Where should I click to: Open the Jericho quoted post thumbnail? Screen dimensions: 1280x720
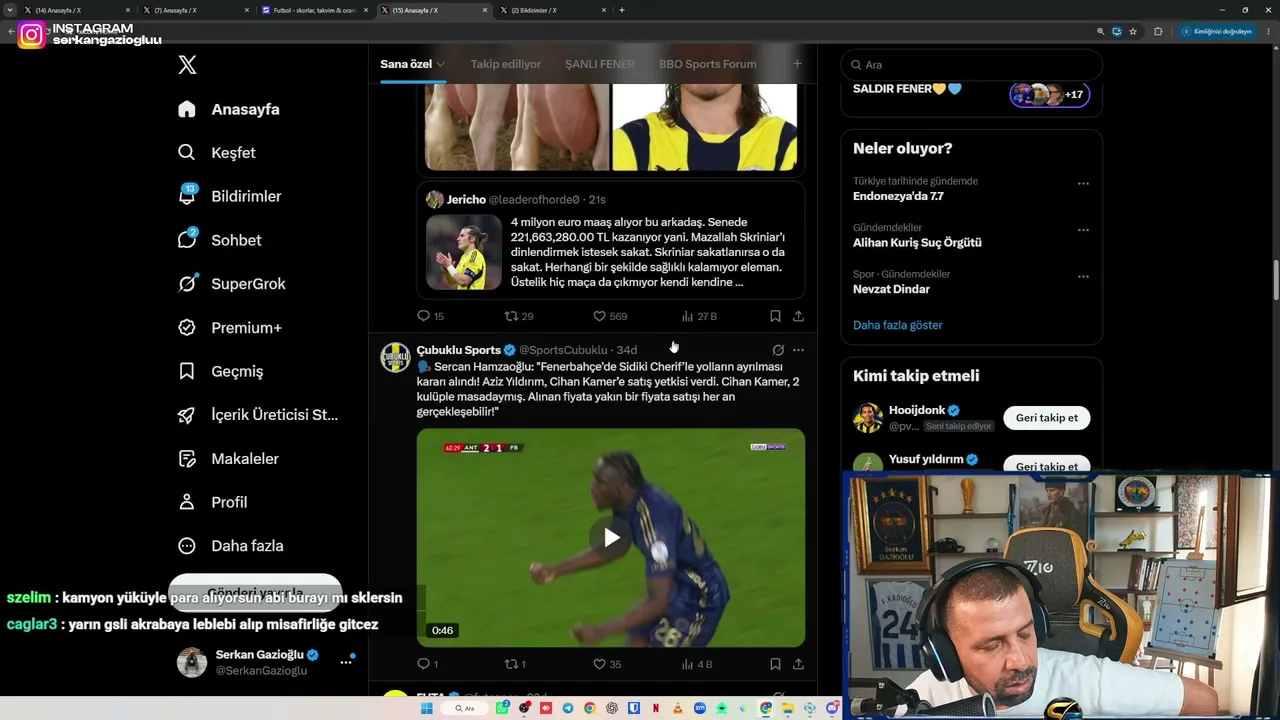pos(464,252)
